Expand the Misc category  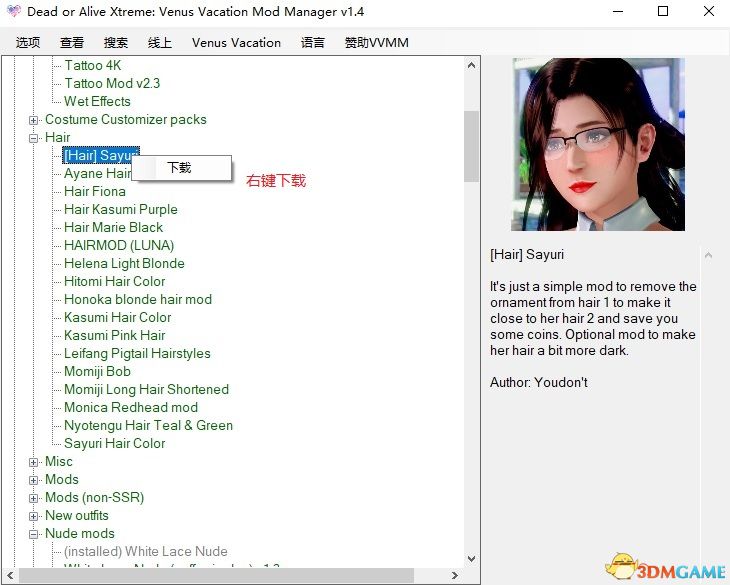34,462
